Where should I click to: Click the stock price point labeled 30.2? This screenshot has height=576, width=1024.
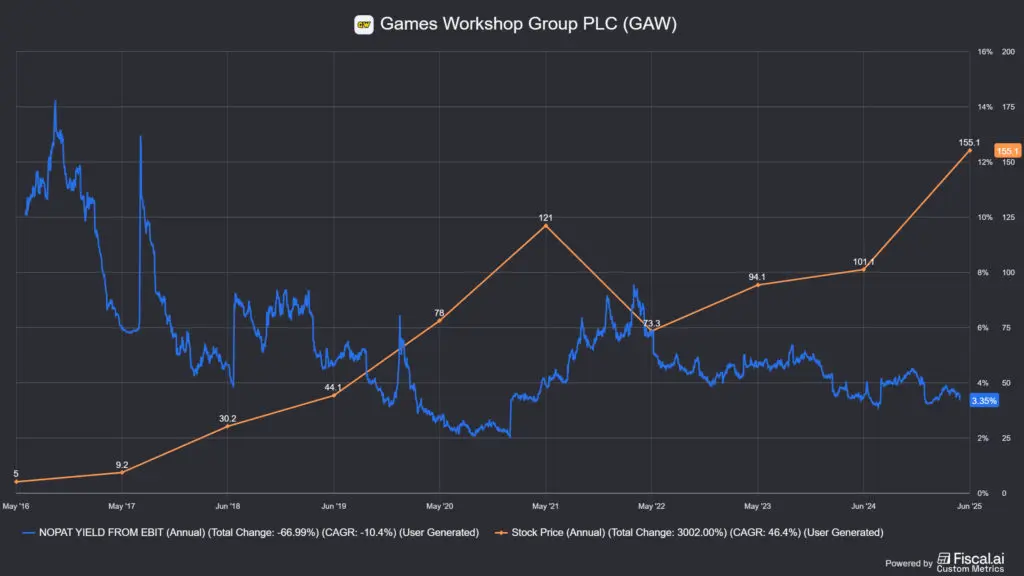(x=227, y=426)
